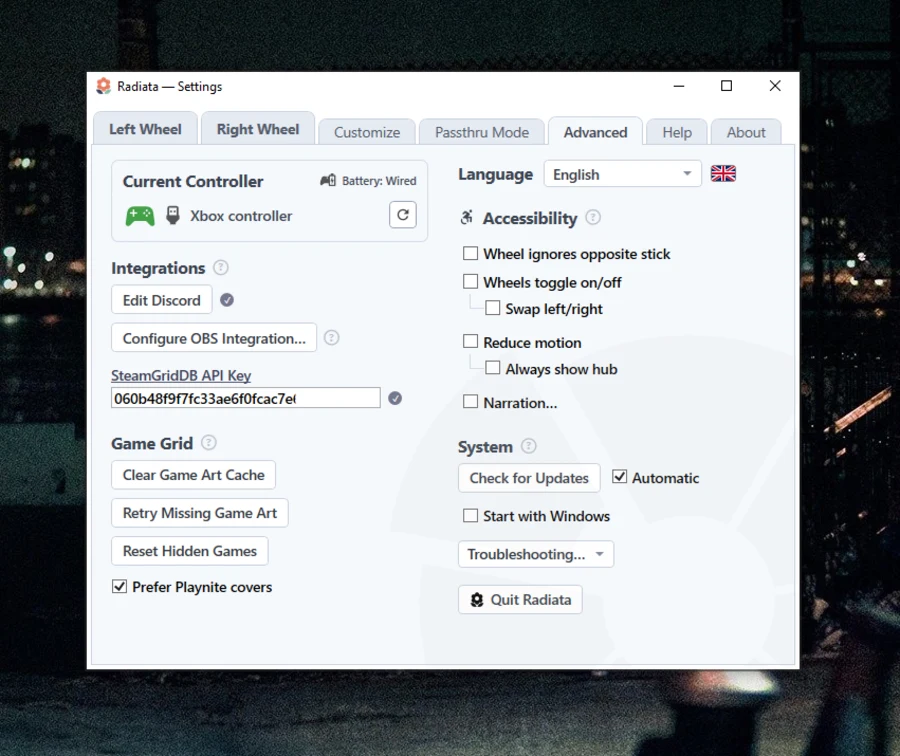Toggle the Narration checkbox
900x756 pixels.
click(x=470, y=402)
